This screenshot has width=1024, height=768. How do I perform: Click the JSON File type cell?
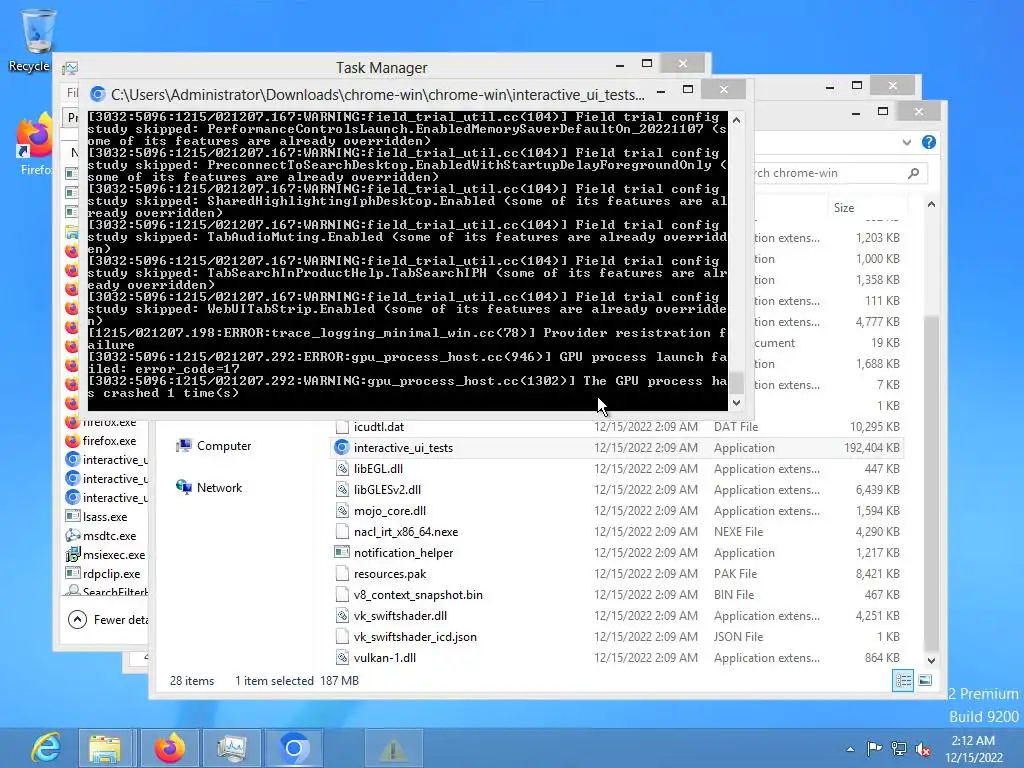point(738,637)
